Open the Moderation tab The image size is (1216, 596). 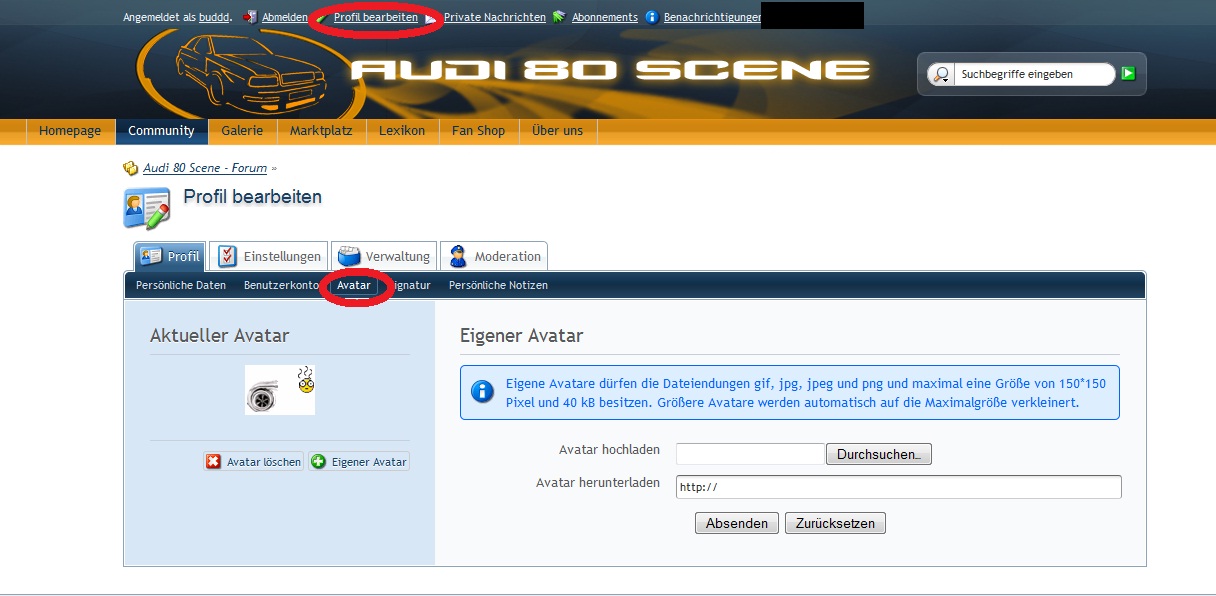coord(494,256)
